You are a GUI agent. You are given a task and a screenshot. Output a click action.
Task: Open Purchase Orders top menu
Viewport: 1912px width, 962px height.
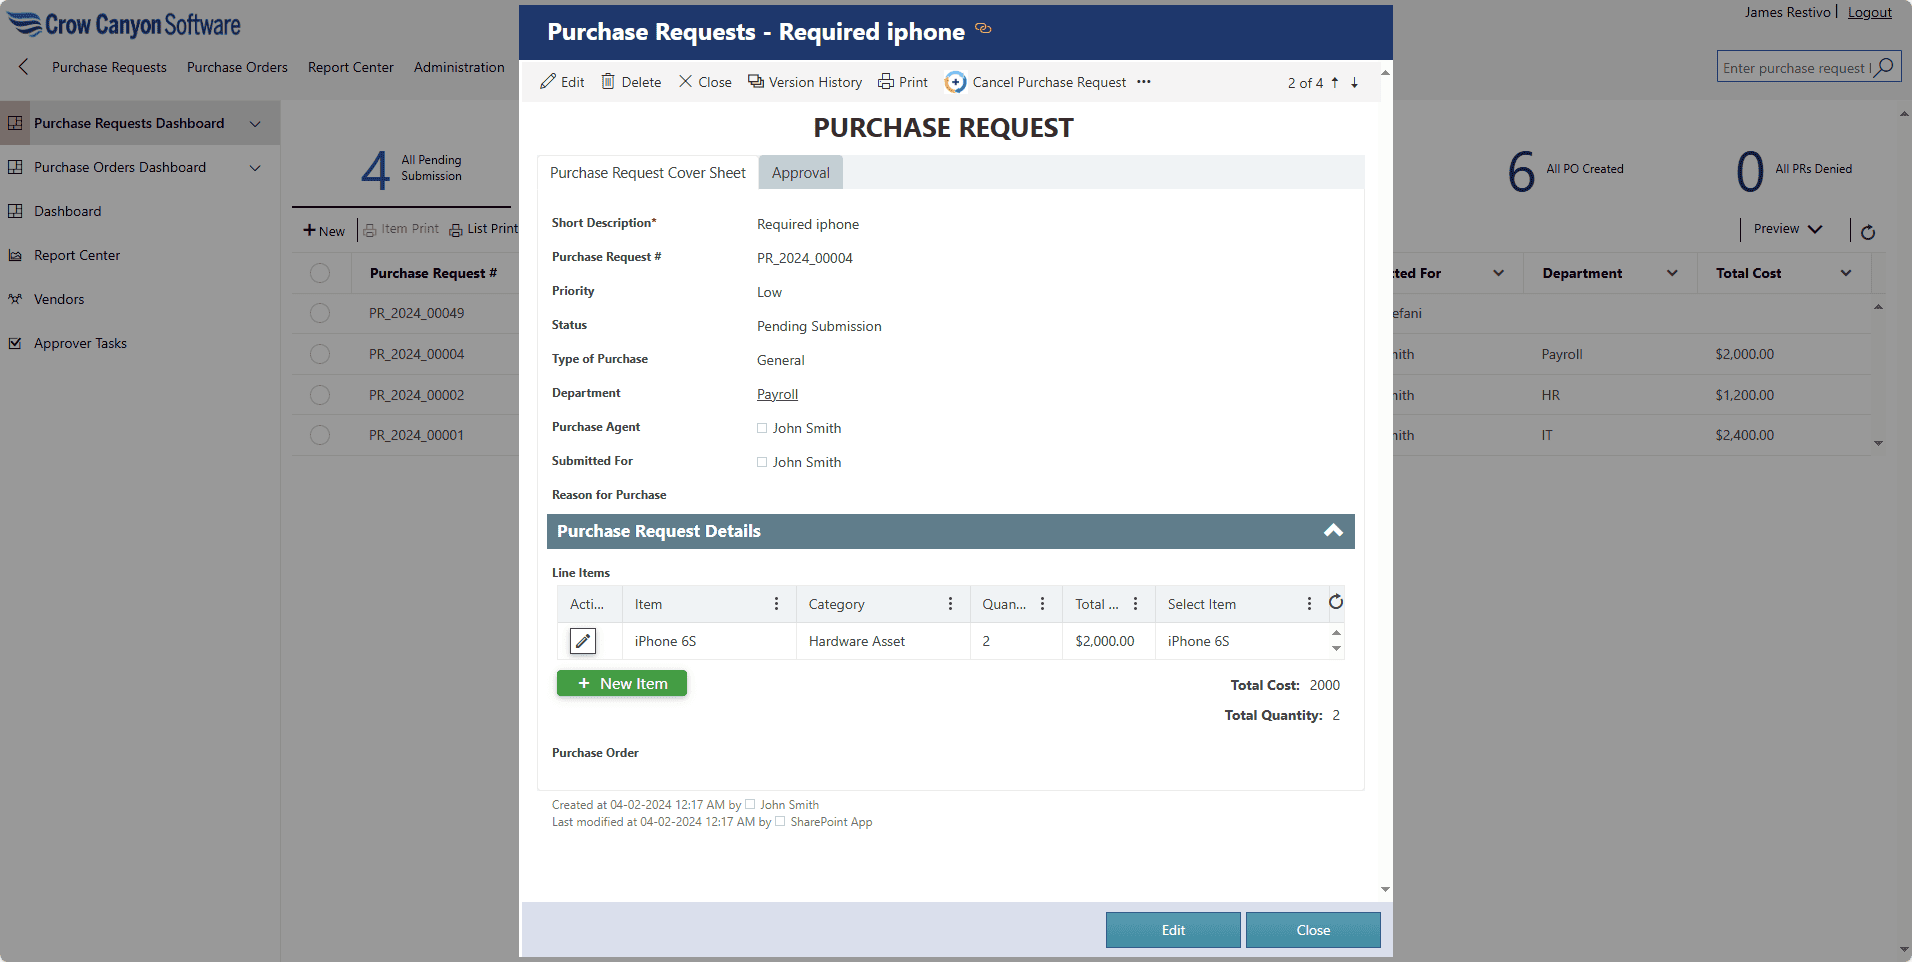point(237,67)
